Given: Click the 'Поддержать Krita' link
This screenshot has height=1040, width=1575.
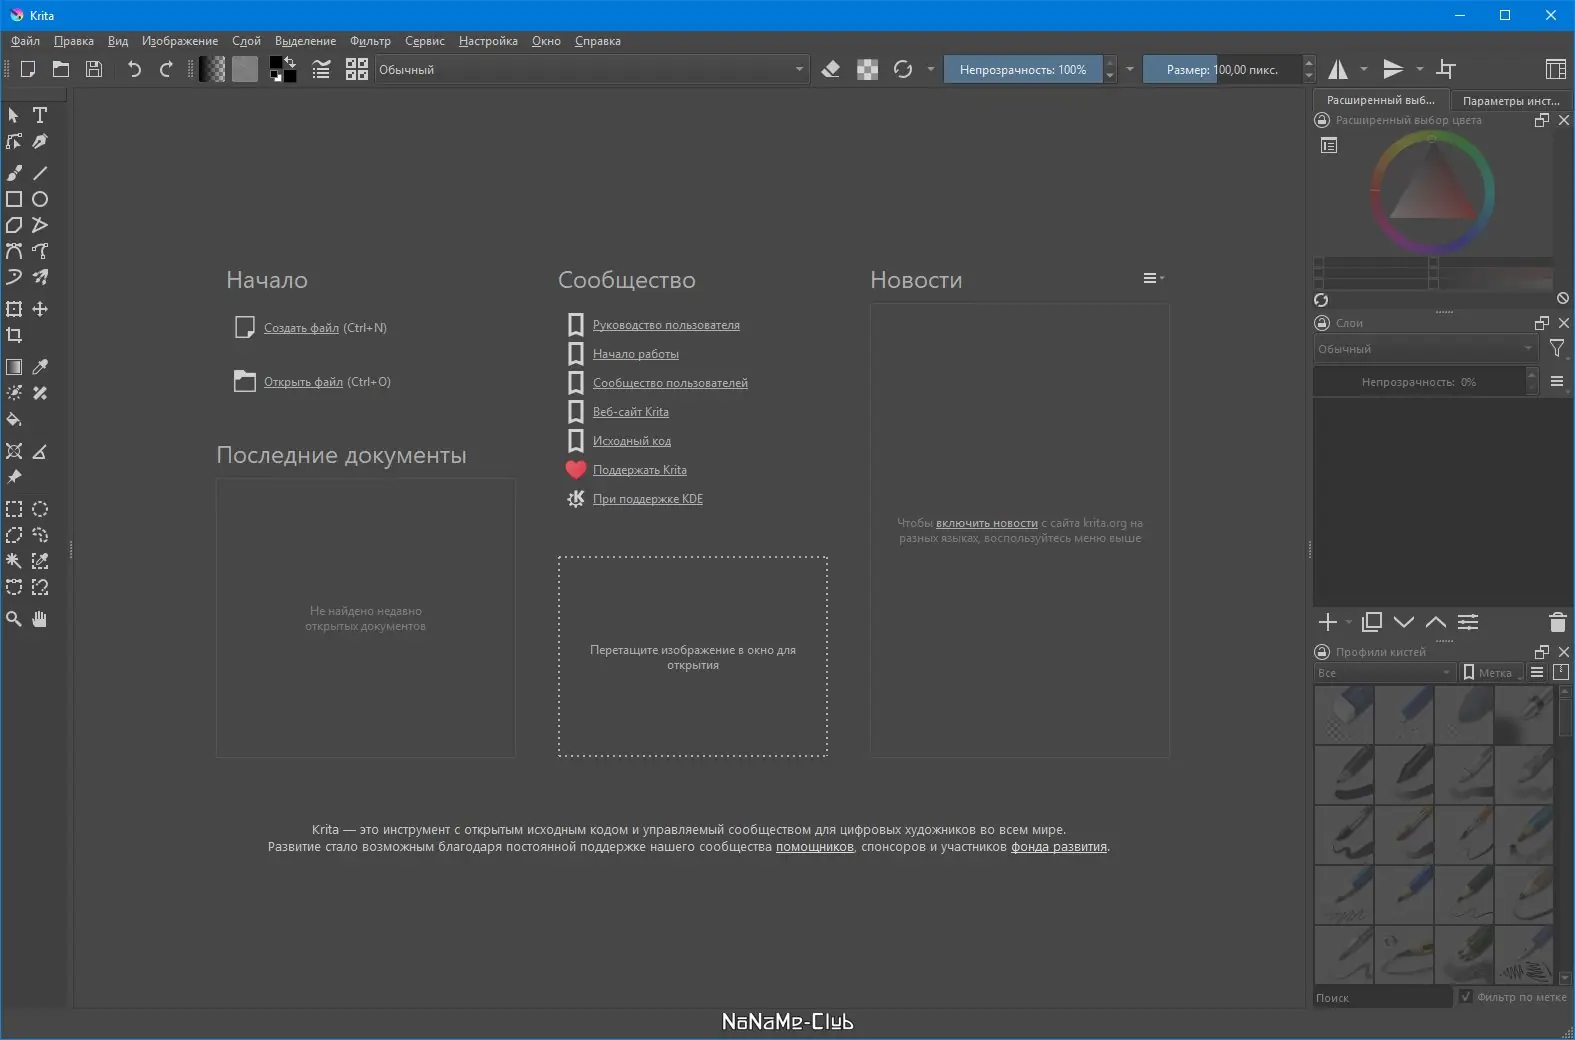Looking at the screenshot, I should 640,470.
